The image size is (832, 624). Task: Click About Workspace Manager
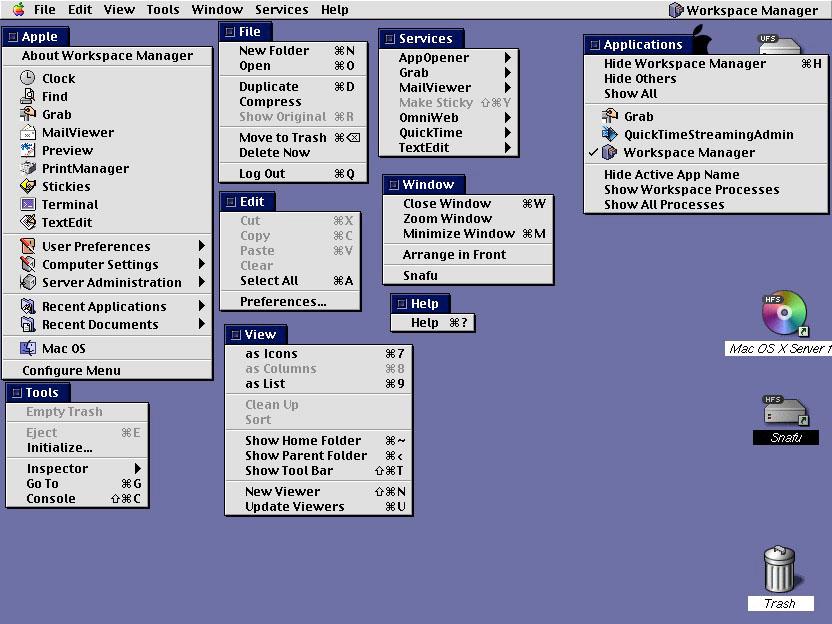point(108,56)
